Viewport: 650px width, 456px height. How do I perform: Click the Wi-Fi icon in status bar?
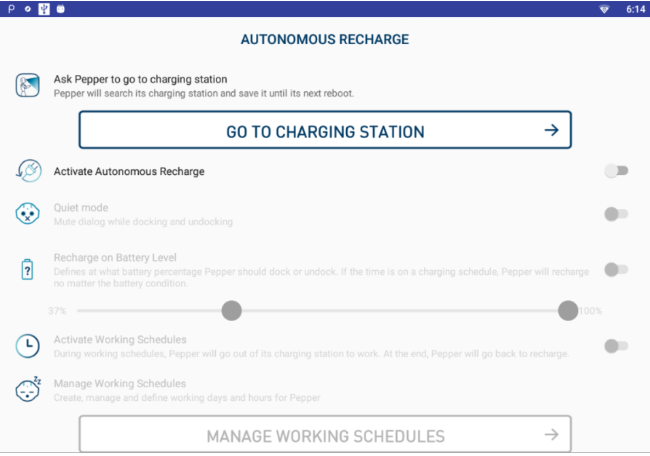pos(604,9)
